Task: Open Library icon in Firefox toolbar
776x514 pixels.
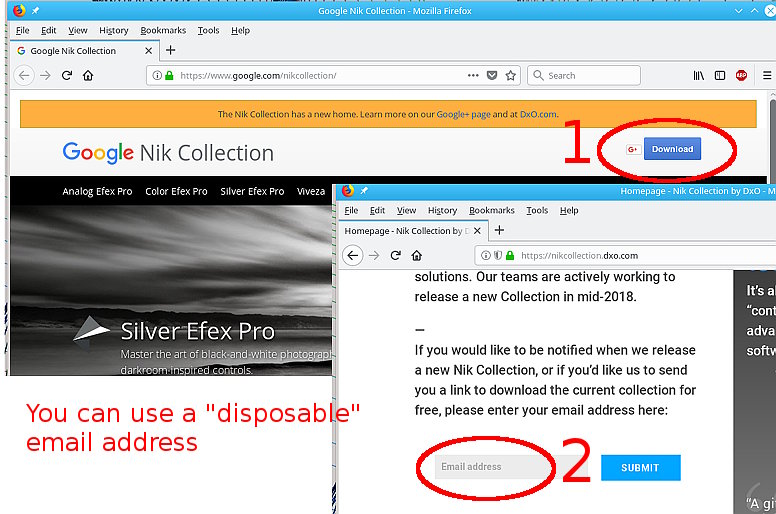Action: [x=698, y=76]
